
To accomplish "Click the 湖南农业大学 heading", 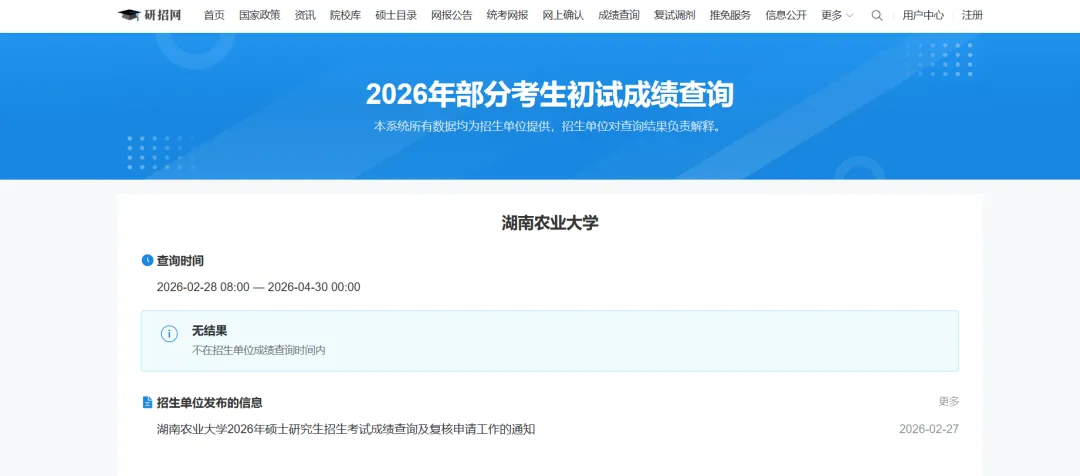I will 550,223.
